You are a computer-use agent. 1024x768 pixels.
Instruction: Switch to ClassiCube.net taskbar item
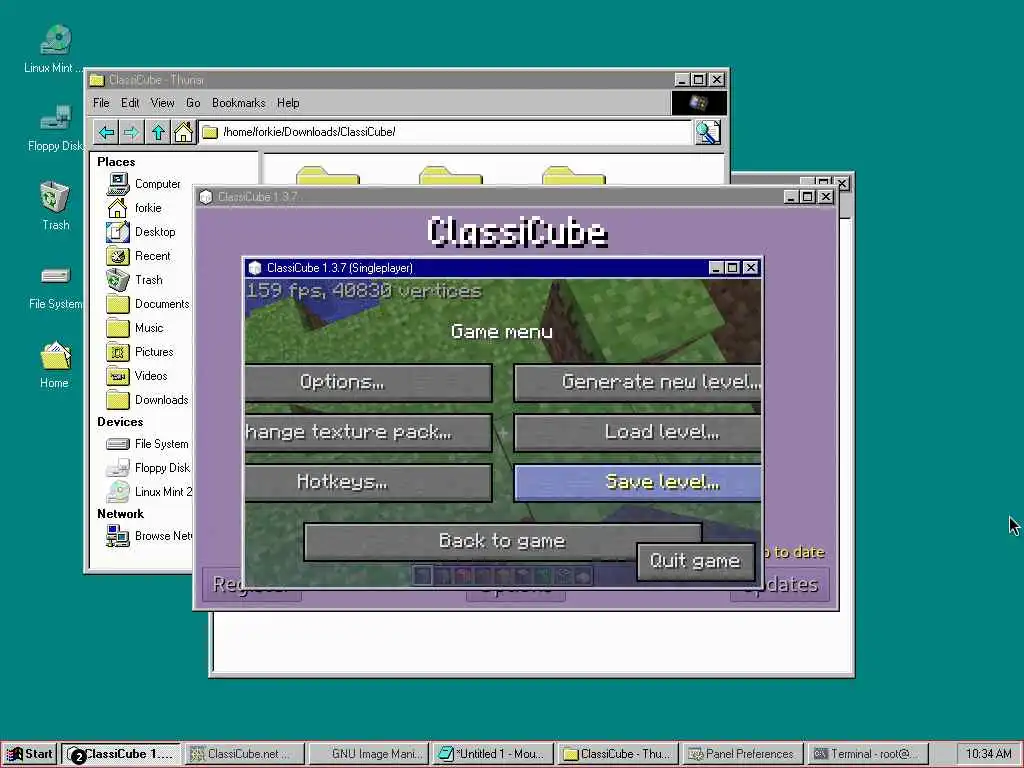(245, 754)
